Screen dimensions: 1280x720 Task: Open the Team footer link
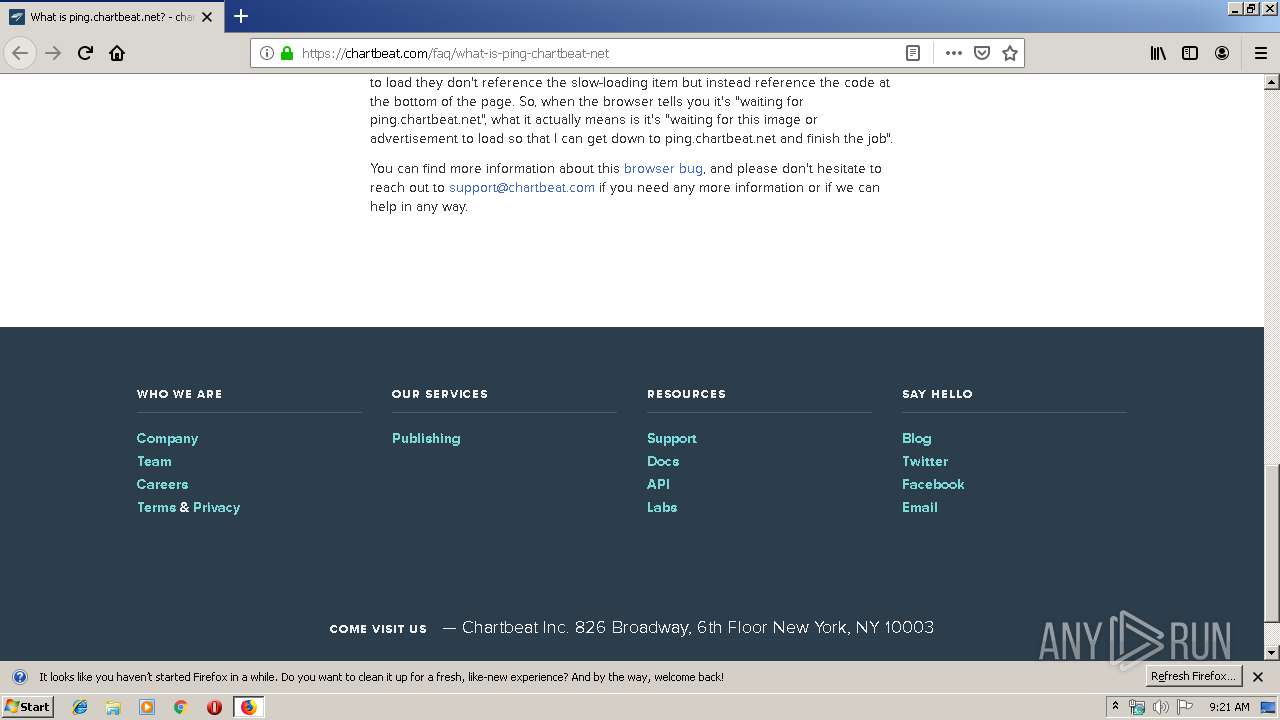[154, 461]
